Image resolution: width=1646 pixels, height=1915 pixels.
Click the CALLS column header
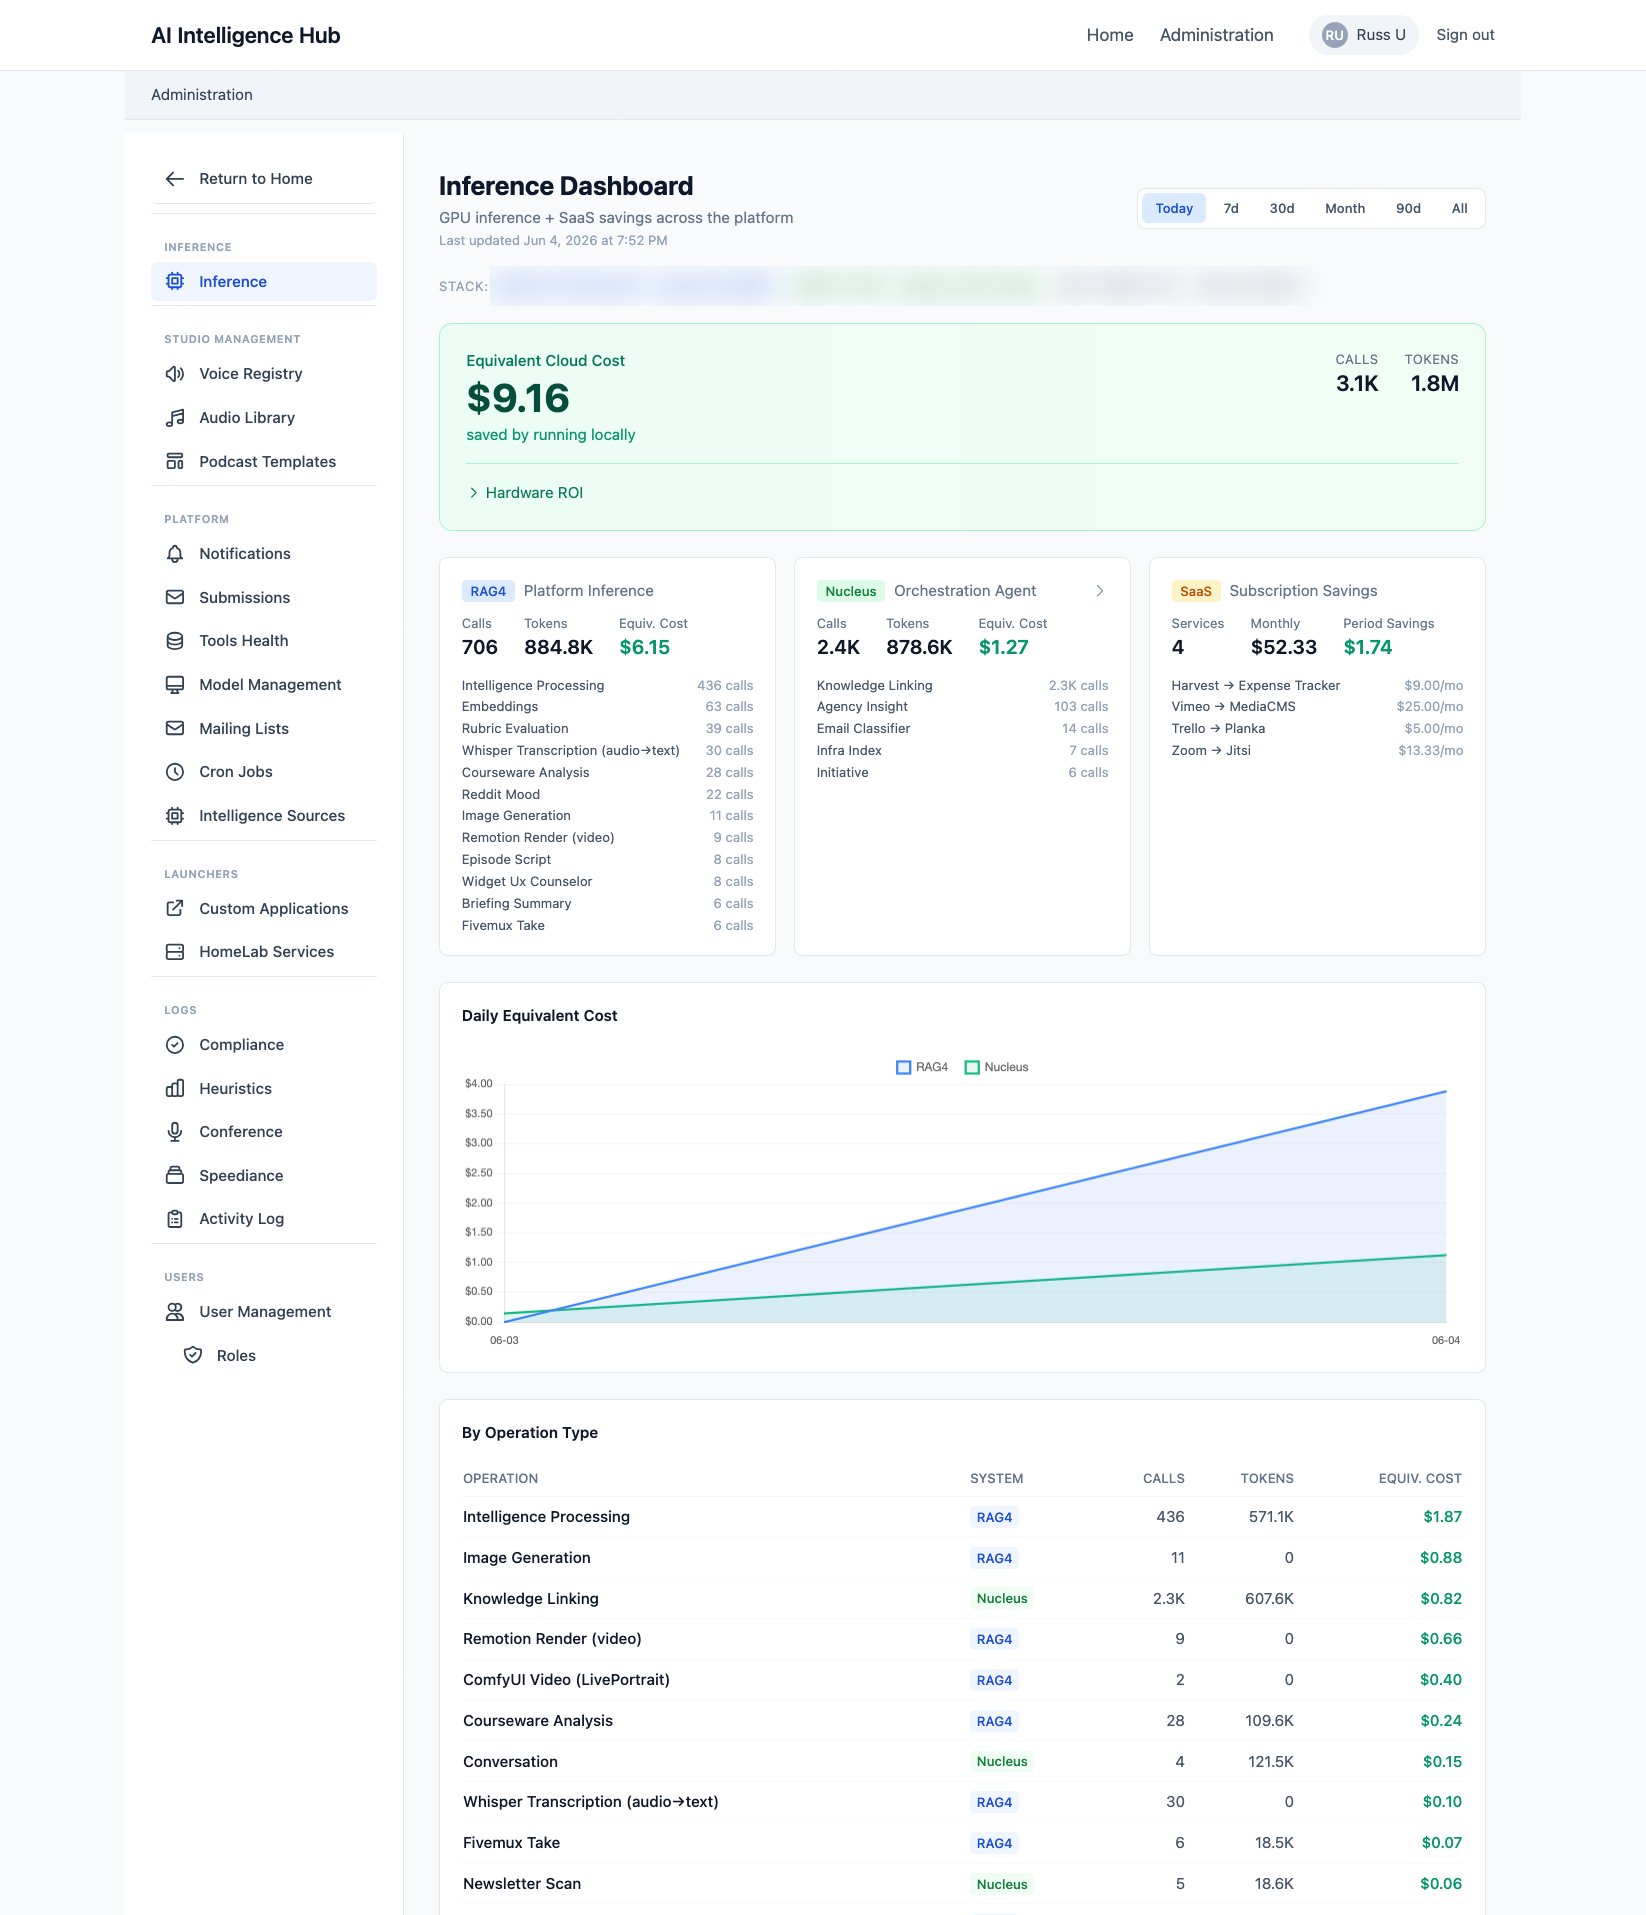tap(1164, 1479)
